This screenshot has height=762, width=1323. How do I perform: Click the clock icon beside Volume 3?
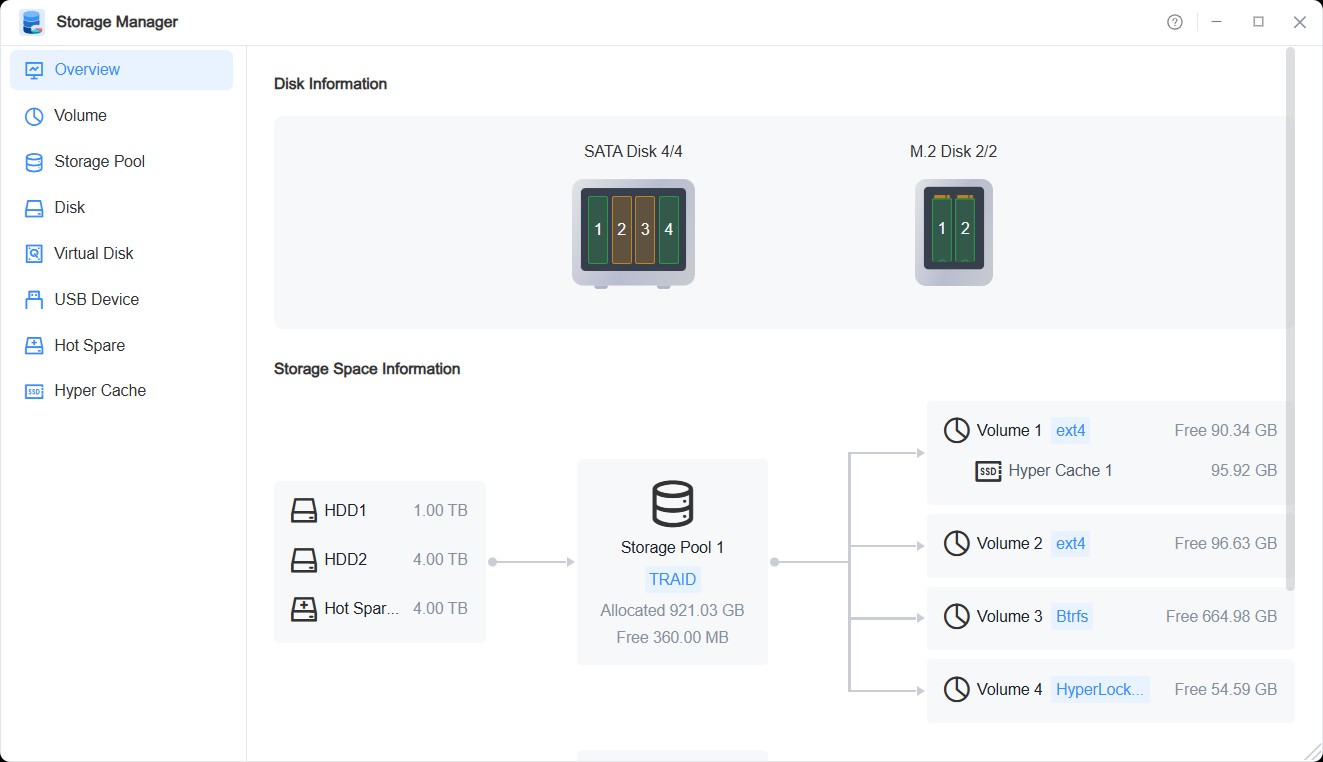(955, 616)
